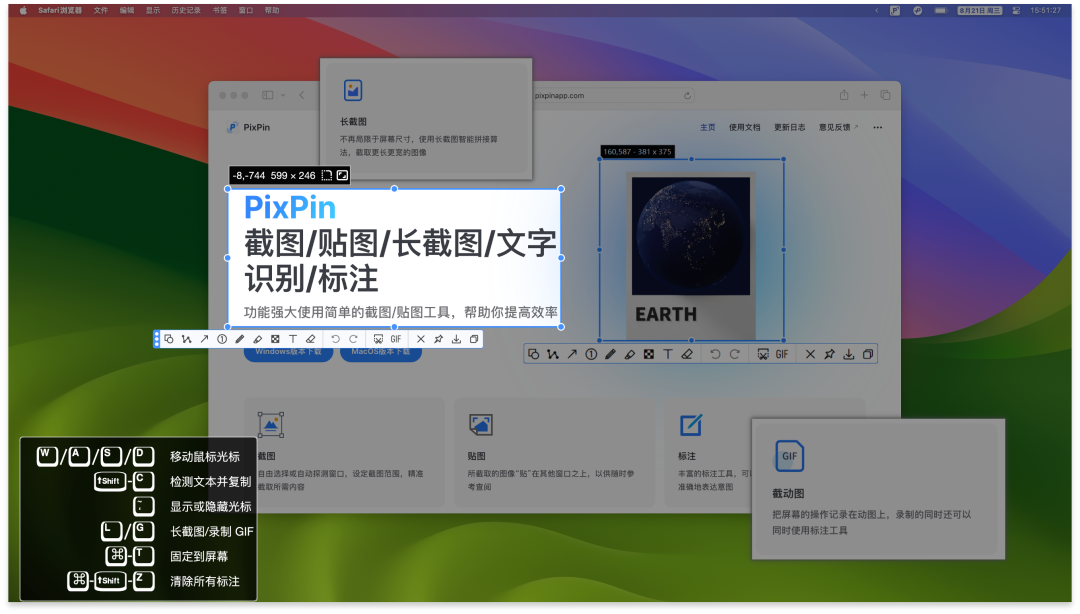Click the 长截图 card icon

[x=353, y=90]
